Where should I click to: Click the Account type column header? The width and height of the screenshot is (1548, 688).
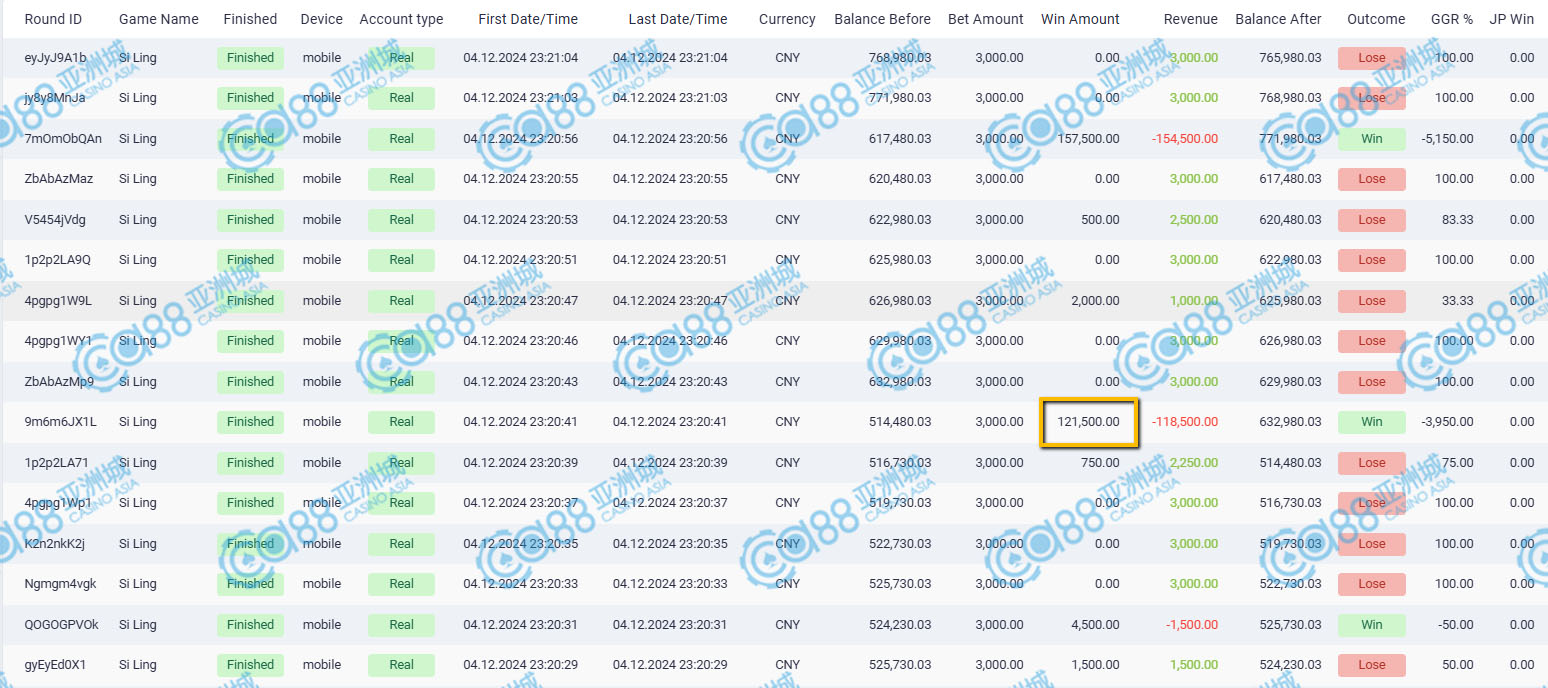[x=401, y=19]
